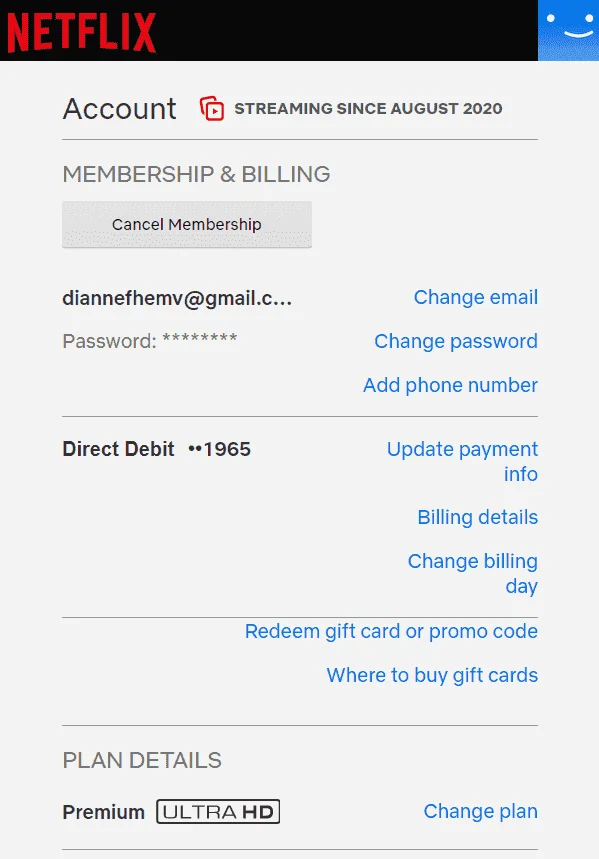This screenshot has height=859, width=599.
Task: Click the Netflix logo
Action: (81, 33)
